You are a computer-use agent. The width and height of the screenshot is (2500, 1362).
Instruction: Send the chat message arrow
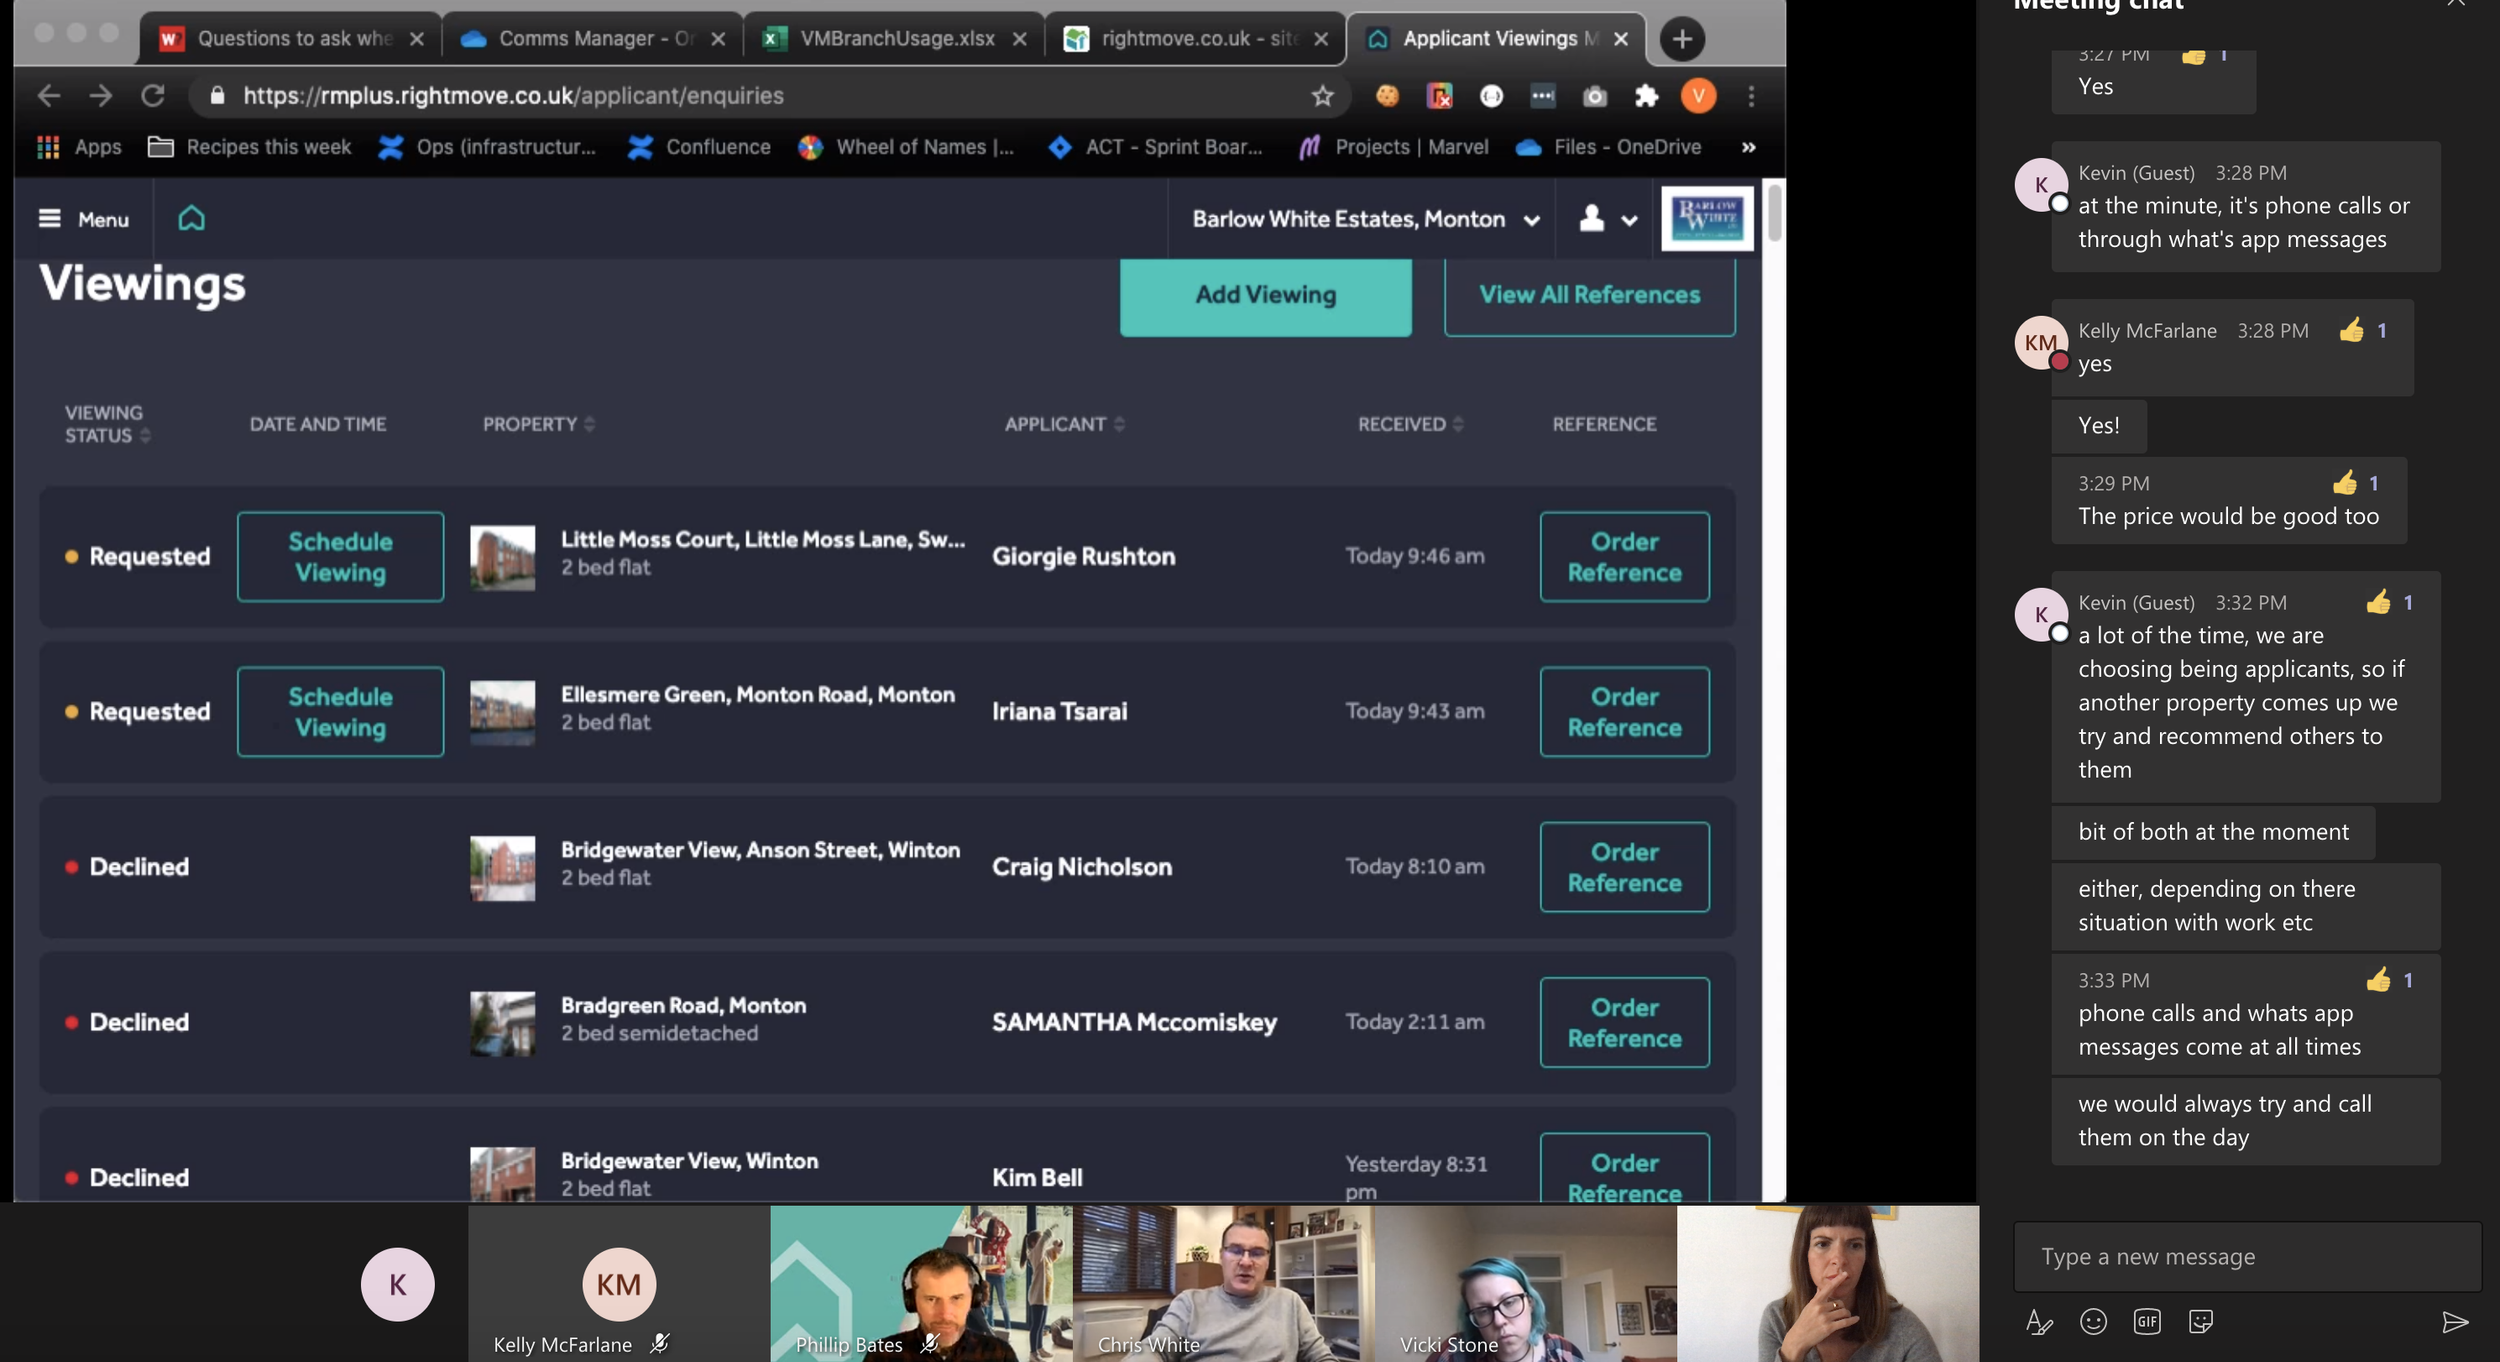(x=2454, y=1322)
